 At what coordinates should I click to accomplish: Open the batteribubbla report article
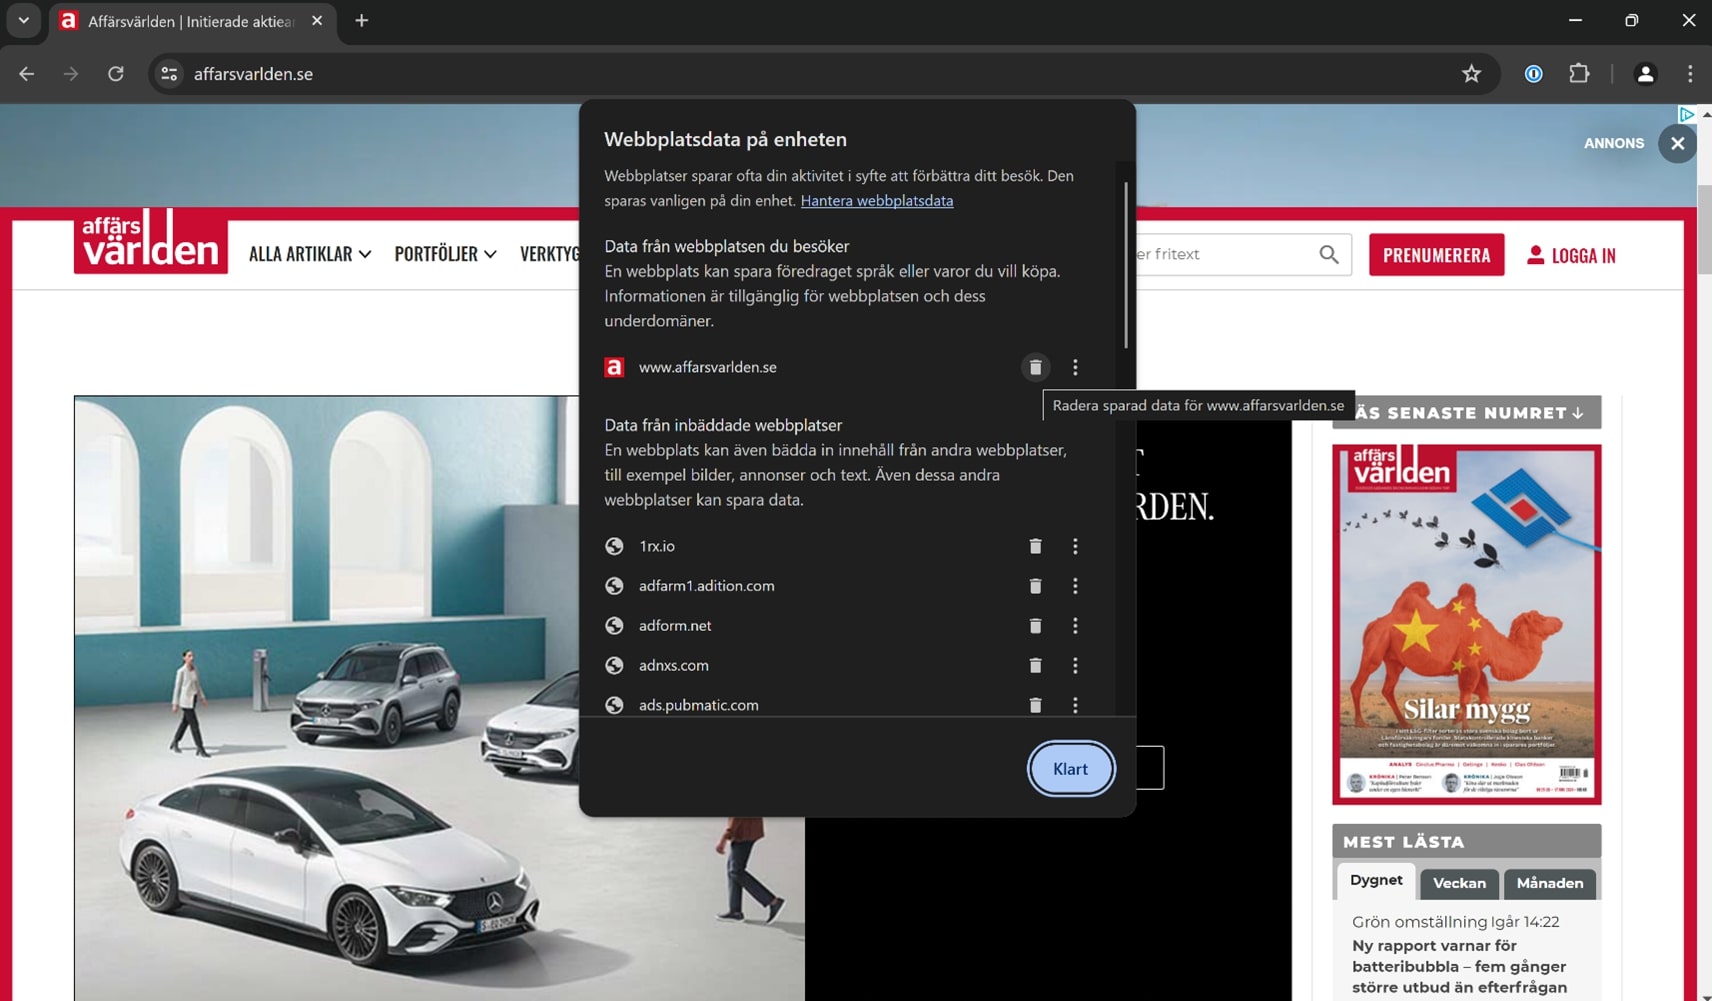pos(1459,966)
